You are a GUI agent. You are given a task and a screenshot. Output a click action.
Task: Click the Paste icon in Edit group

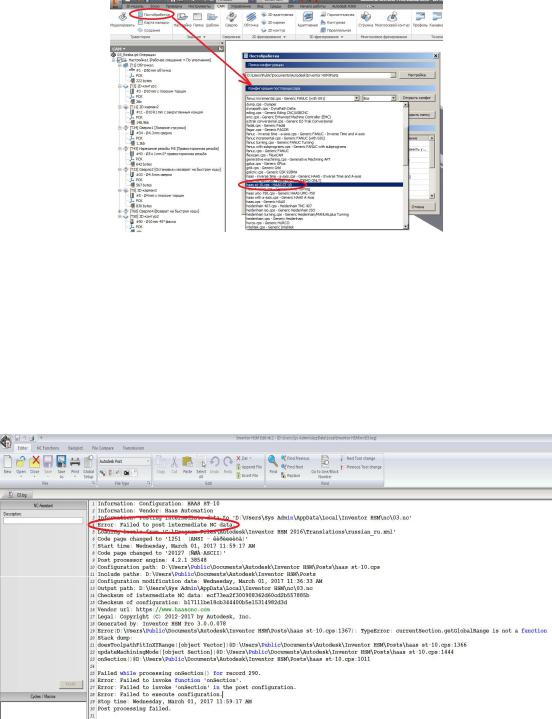click(187, 462)
